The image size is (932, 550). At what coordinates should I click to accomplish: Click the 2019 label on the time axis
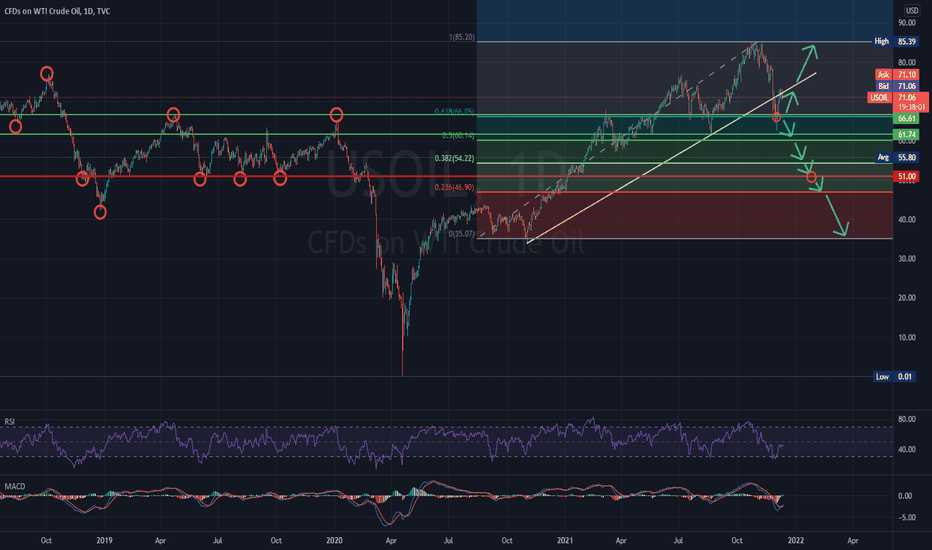click(105, 540)
